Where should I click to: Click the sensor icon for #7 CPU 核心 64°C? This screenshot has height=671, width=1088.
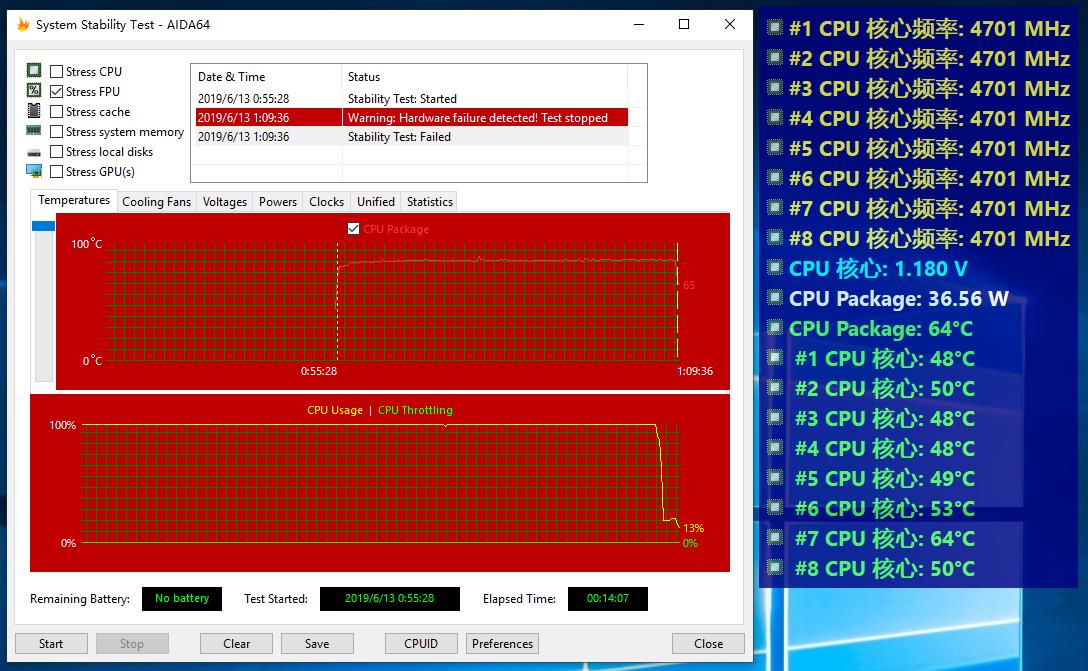point(775,538)
